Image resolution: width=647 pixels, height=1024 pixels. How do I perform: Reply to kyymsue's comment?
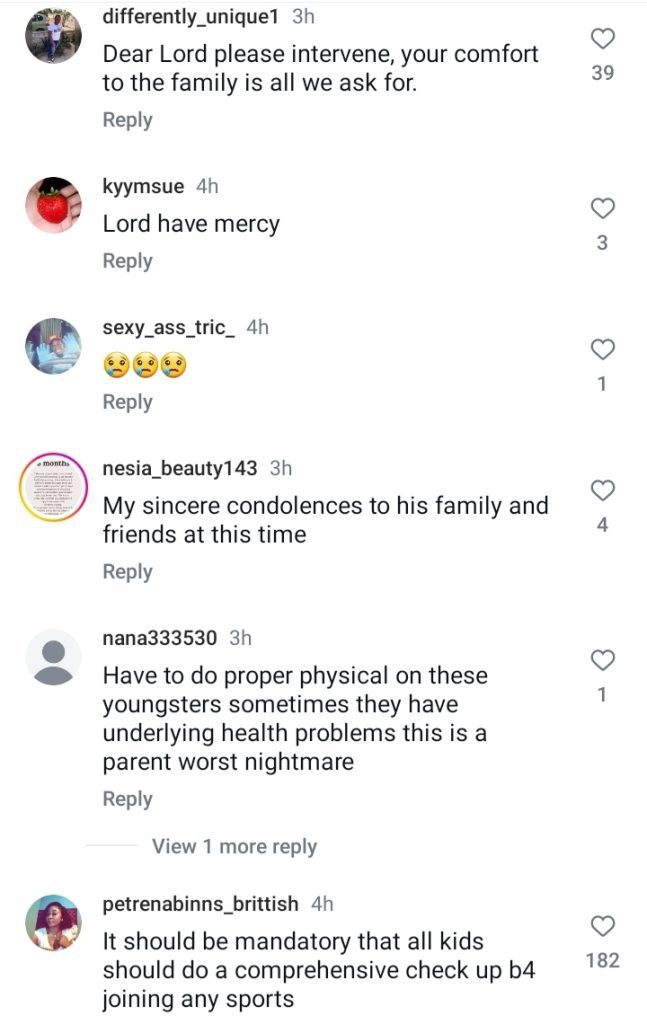(x=127, y=261)
